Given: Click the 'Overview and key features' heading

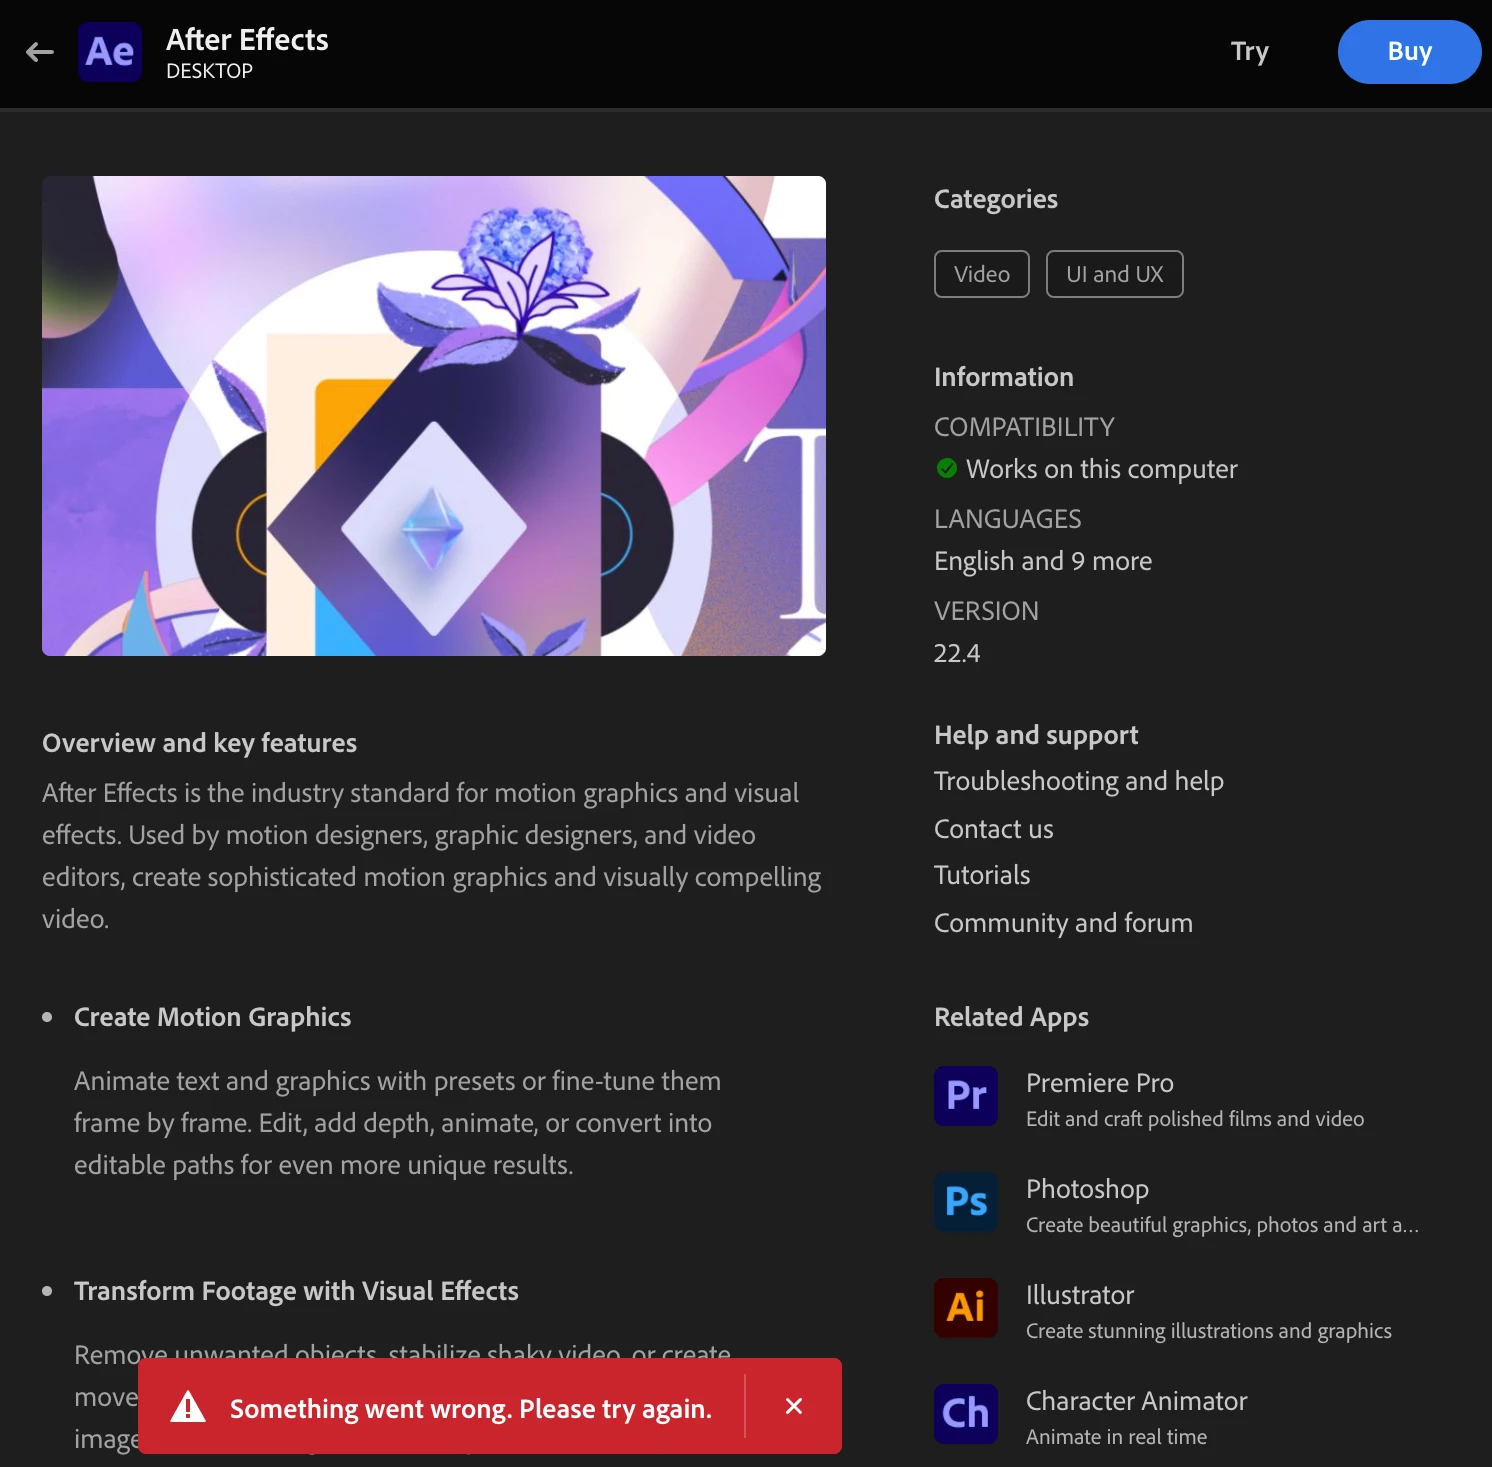Looking at the screenshot, I should pyautogui.click(x=199, y=743).
